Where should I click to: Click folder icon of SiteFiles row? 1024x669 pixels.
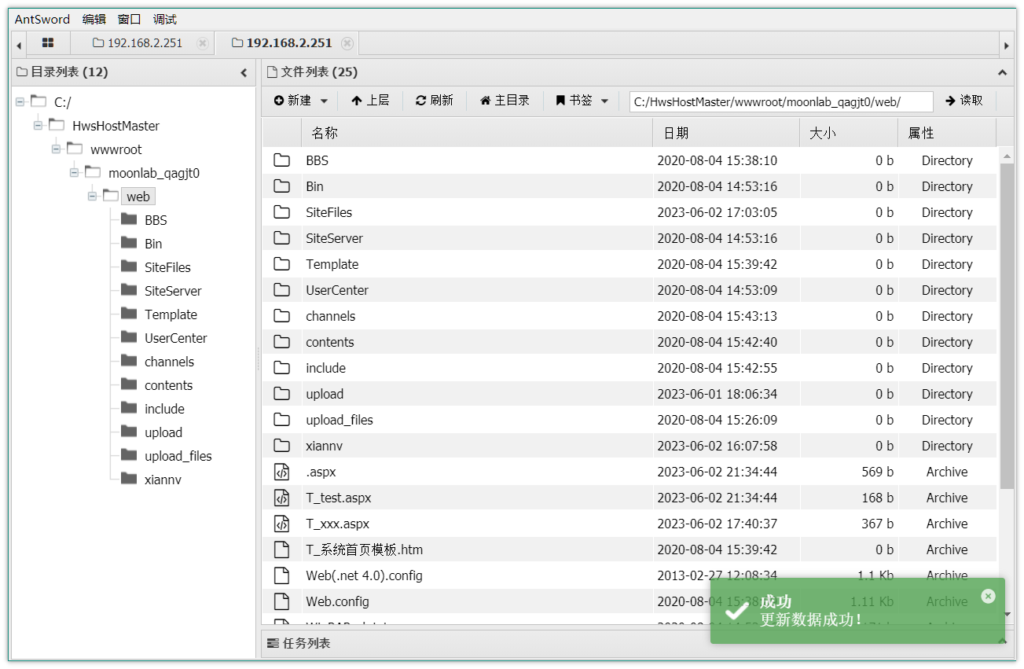pos(281,212)
